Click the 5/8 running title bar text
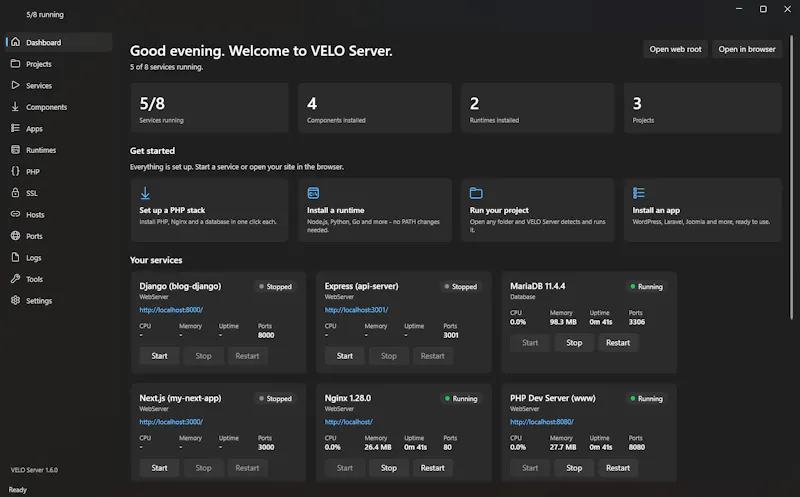 click(x=45, y=14)
